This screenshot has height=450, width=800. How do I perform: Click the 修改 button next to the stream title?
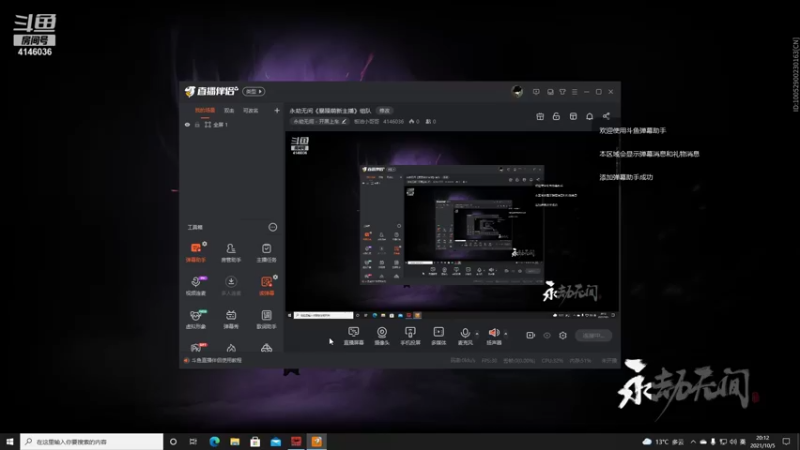(x=384, y=111)
